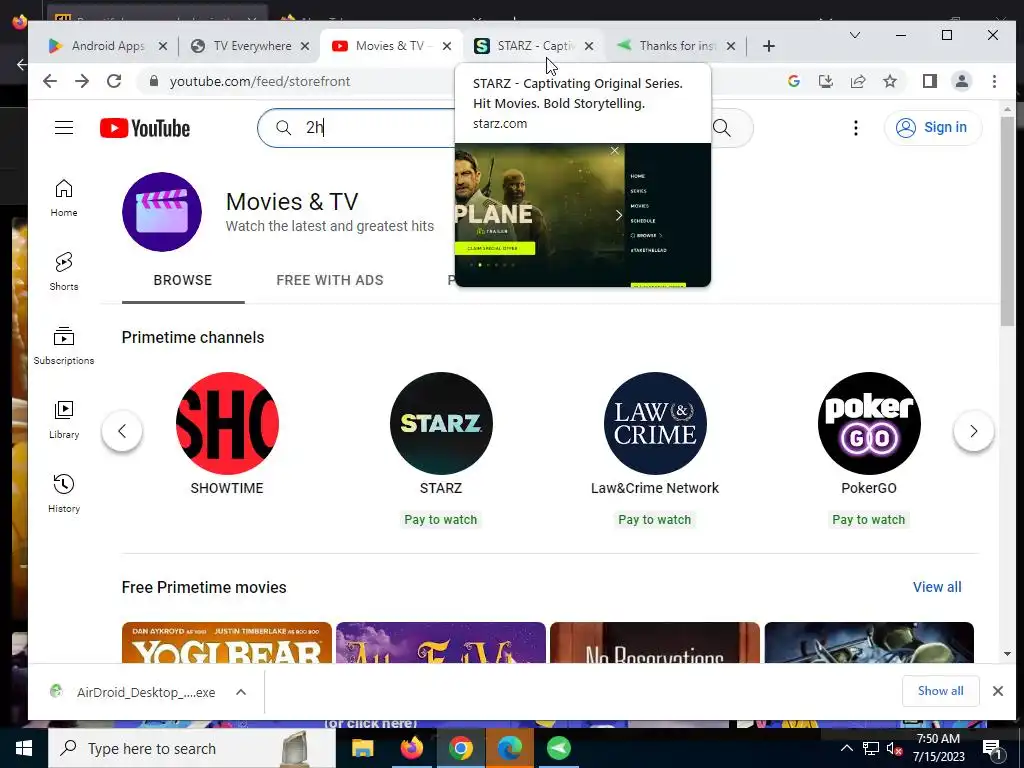Click Pay to watch under PokerGO
1024x768 pixels.
pyautogui.click(x=869, y=520)
